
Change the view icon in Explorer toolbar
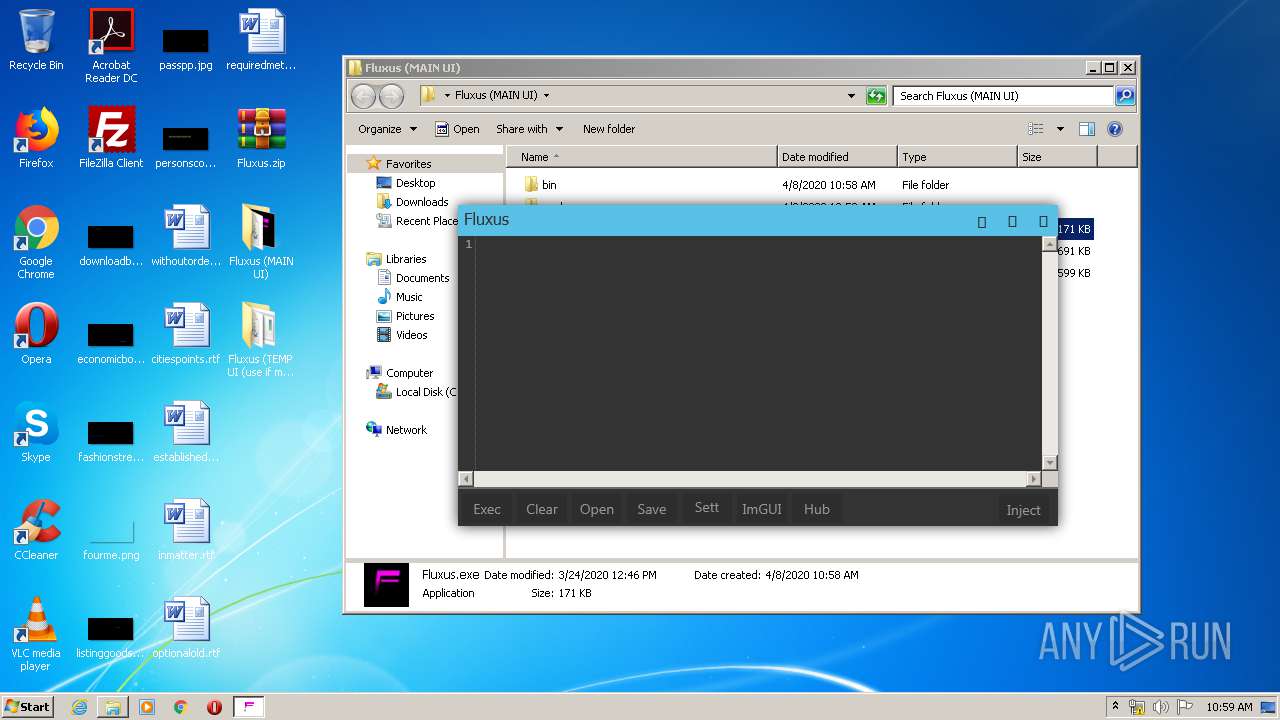[1036, 129]
